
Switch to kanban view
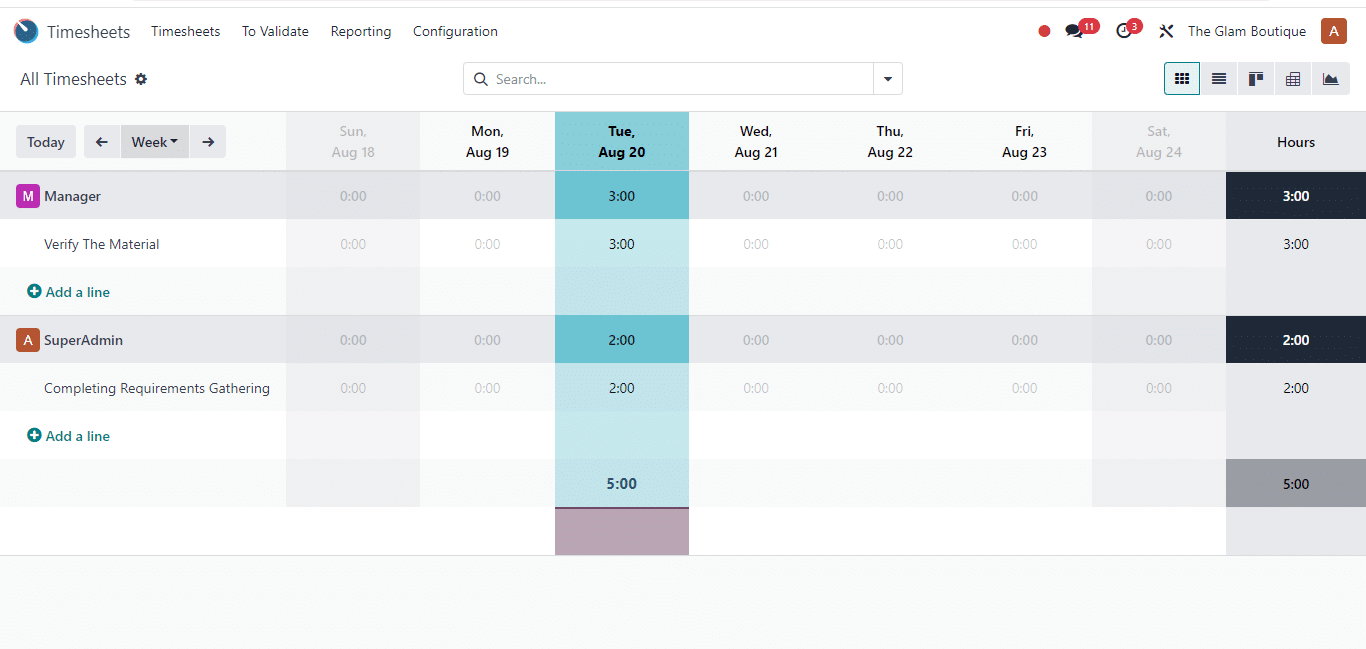1256,79
